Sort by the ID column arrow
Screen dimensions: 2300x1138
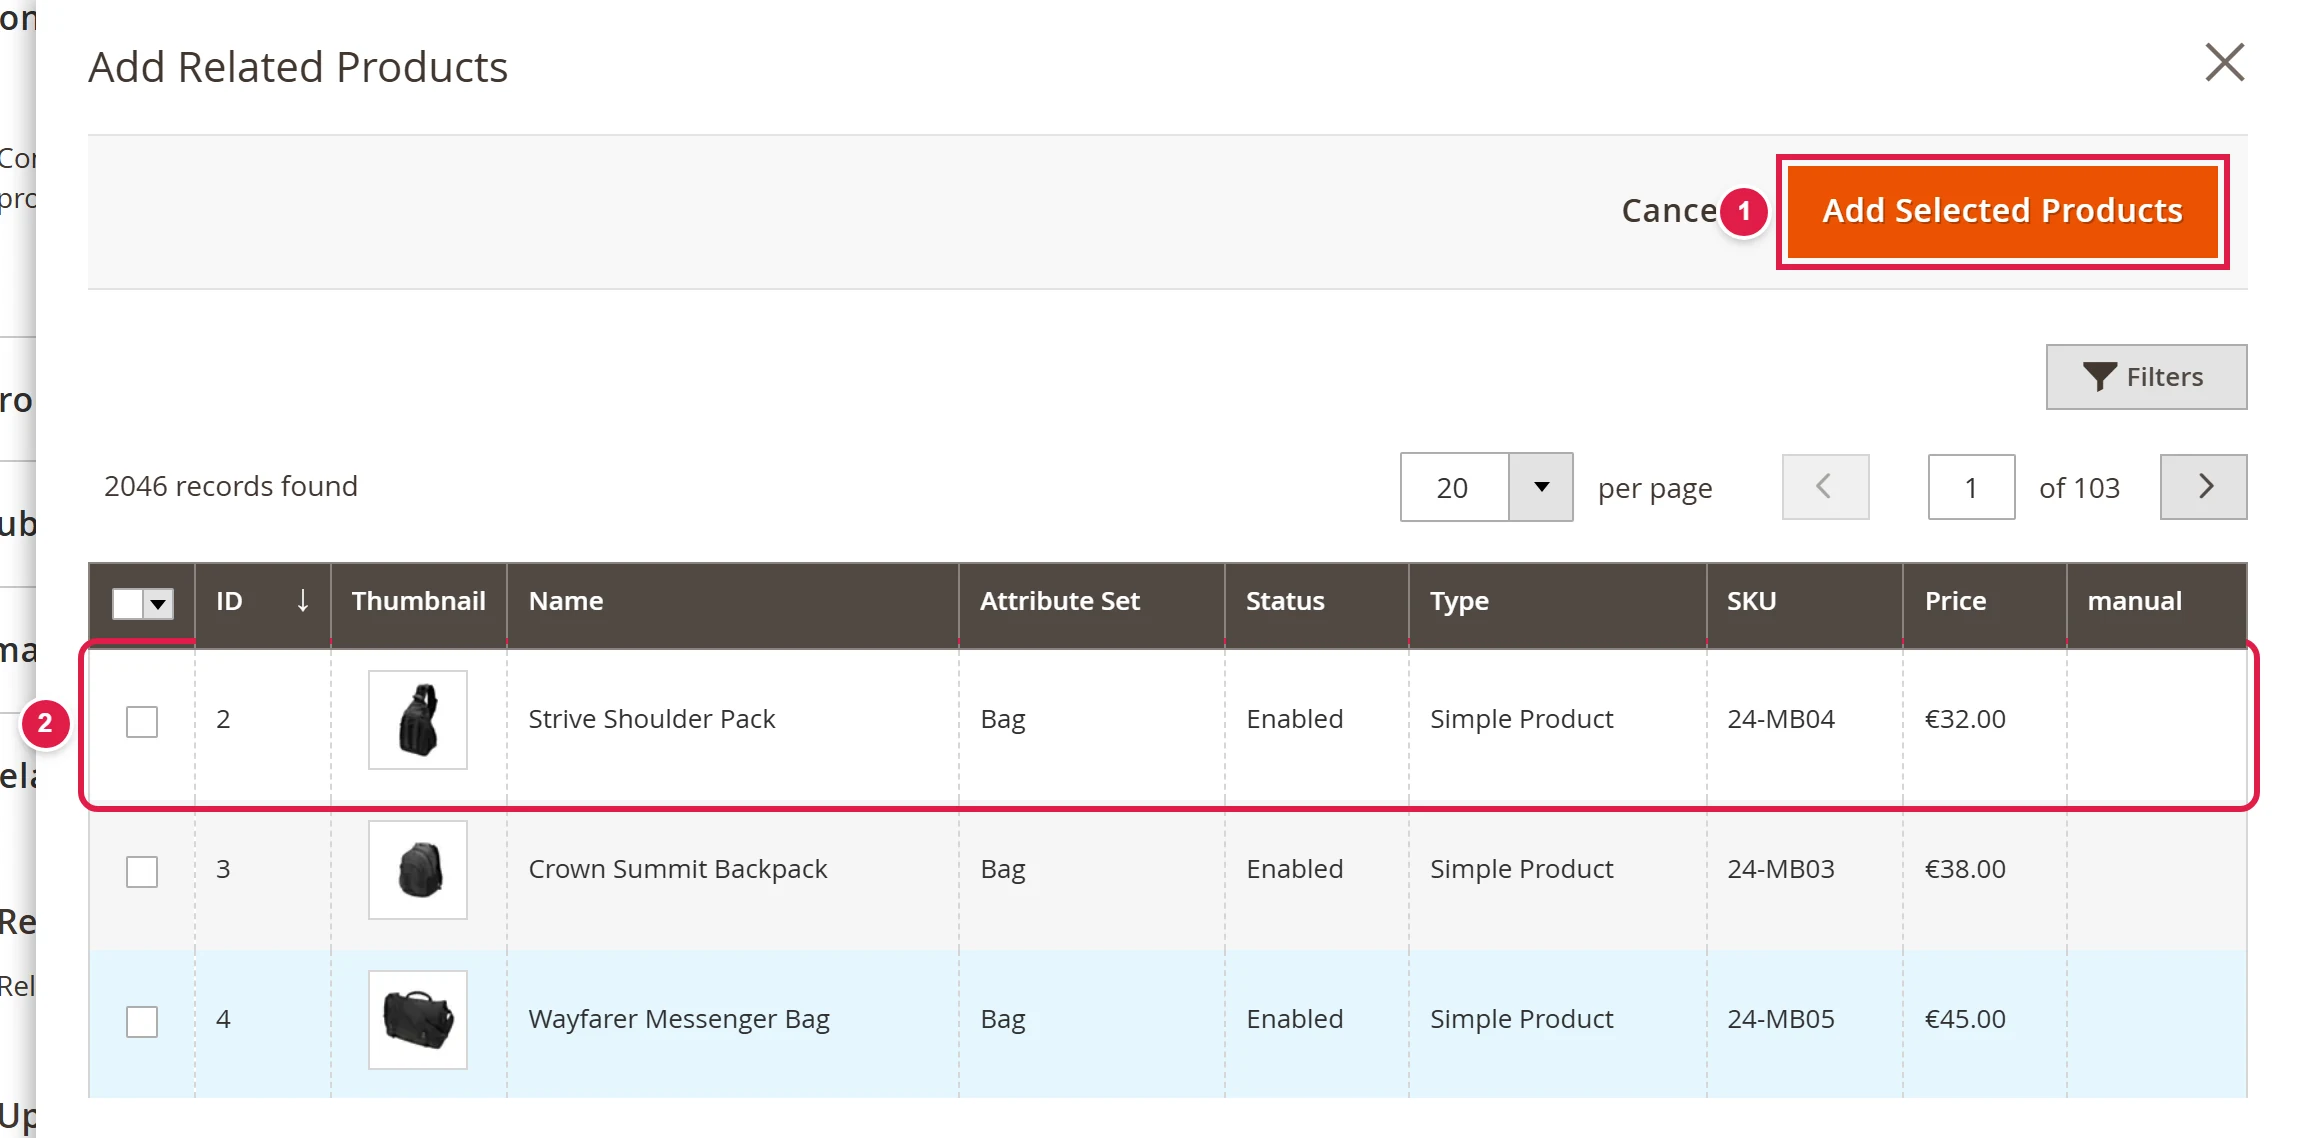coord(302,601)
